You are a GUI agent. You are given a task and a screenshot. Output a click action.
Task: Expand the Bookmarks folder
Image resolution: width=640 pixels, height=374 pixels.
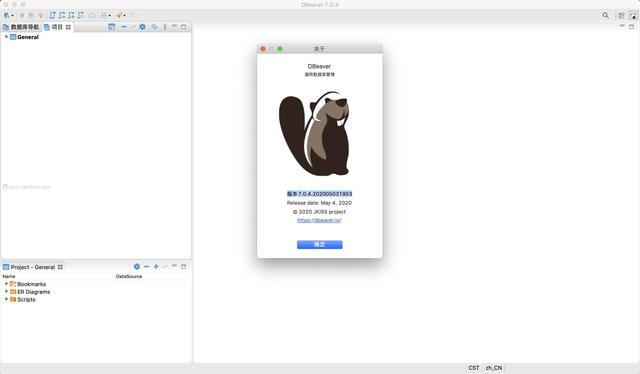click(x=6, y=283)
